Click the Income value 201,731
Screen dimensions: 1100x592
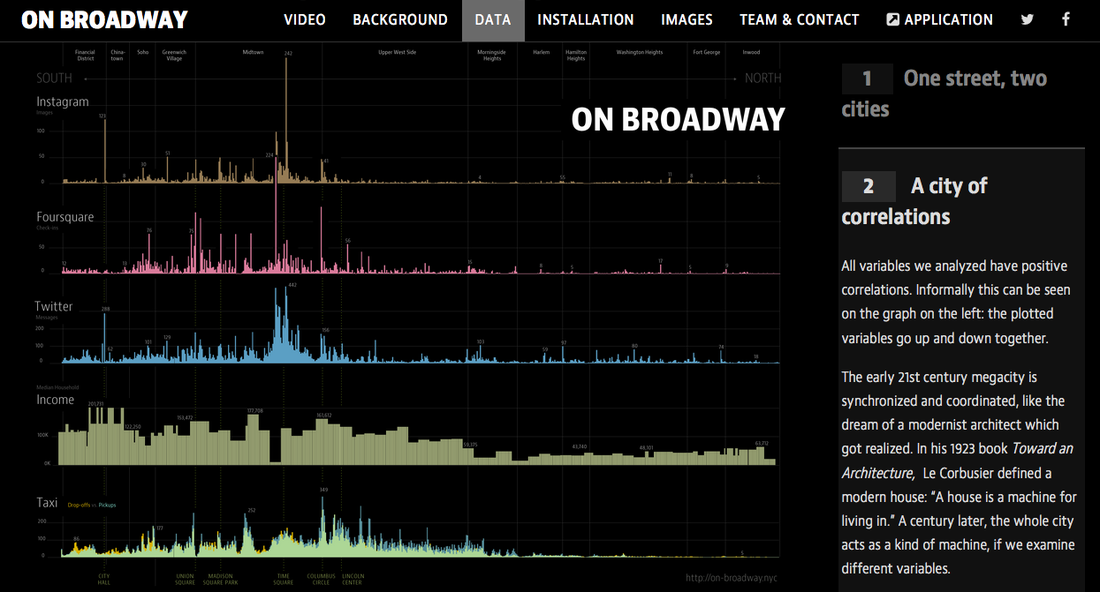(x=96, y=404)
